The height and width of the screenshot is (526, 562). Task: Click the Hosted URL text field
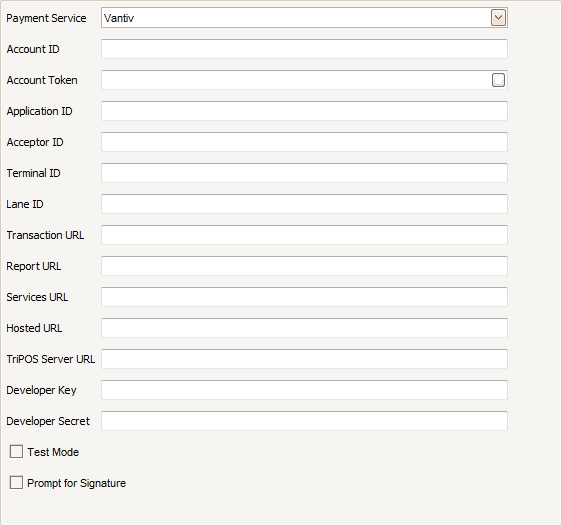coord(304,328)
